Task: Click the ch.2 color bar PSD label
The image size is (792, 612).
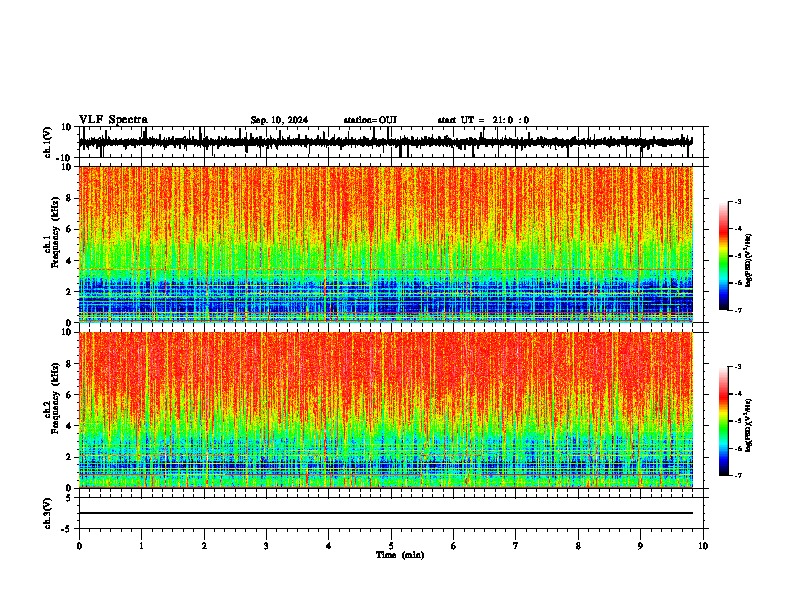Action: (x=749, y=425)
